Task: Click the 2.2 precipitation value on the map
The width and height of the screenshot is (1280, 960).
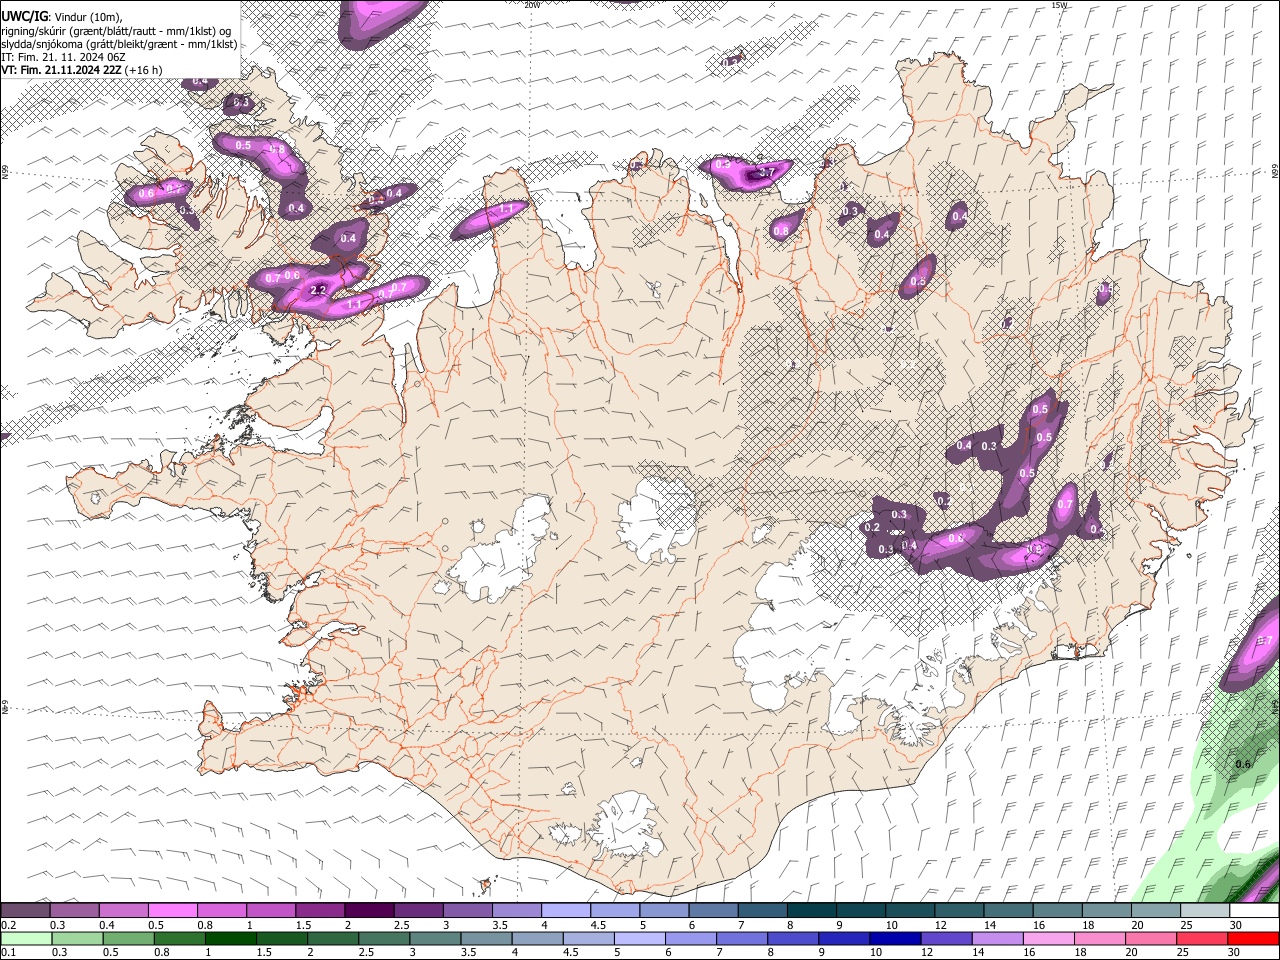Action: tap(318, 290)
